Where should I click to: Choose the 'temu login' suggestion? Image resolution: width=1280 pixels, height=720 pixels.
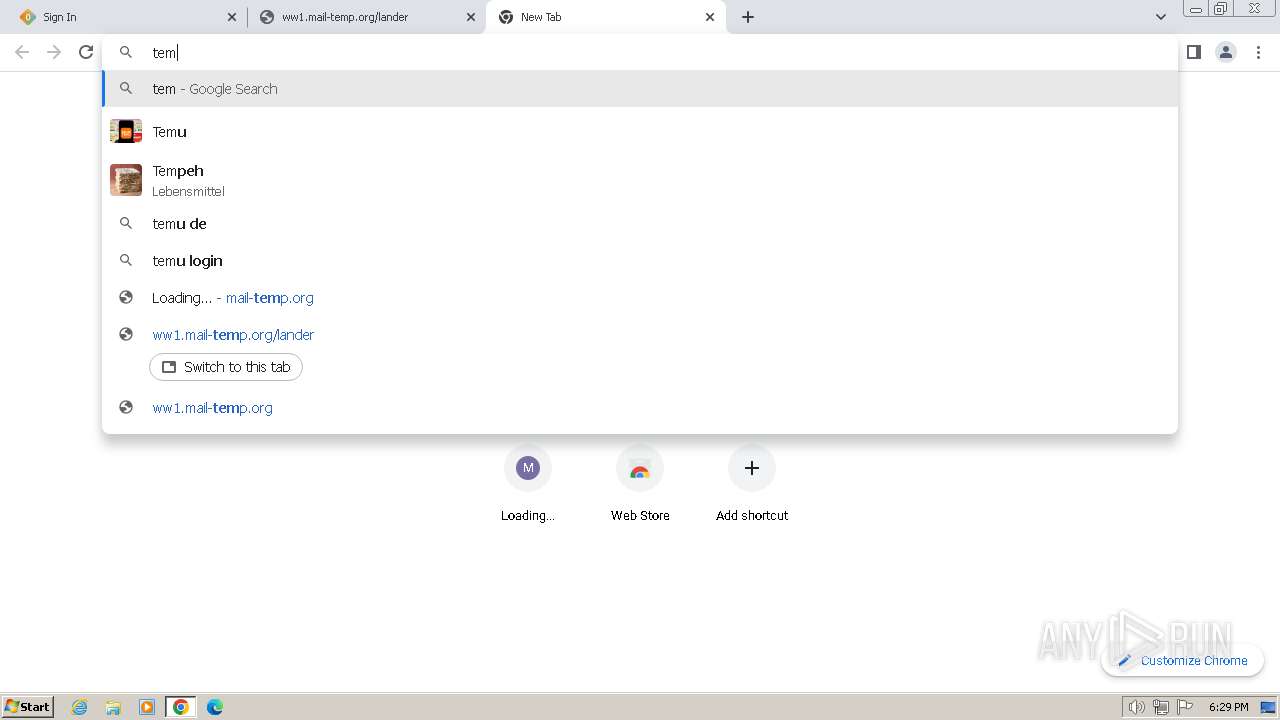640,261
